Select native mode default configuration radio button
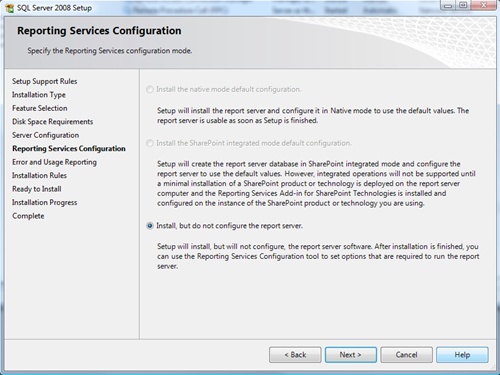Viewport: 500px width, 375px height. tap(150, 89)
